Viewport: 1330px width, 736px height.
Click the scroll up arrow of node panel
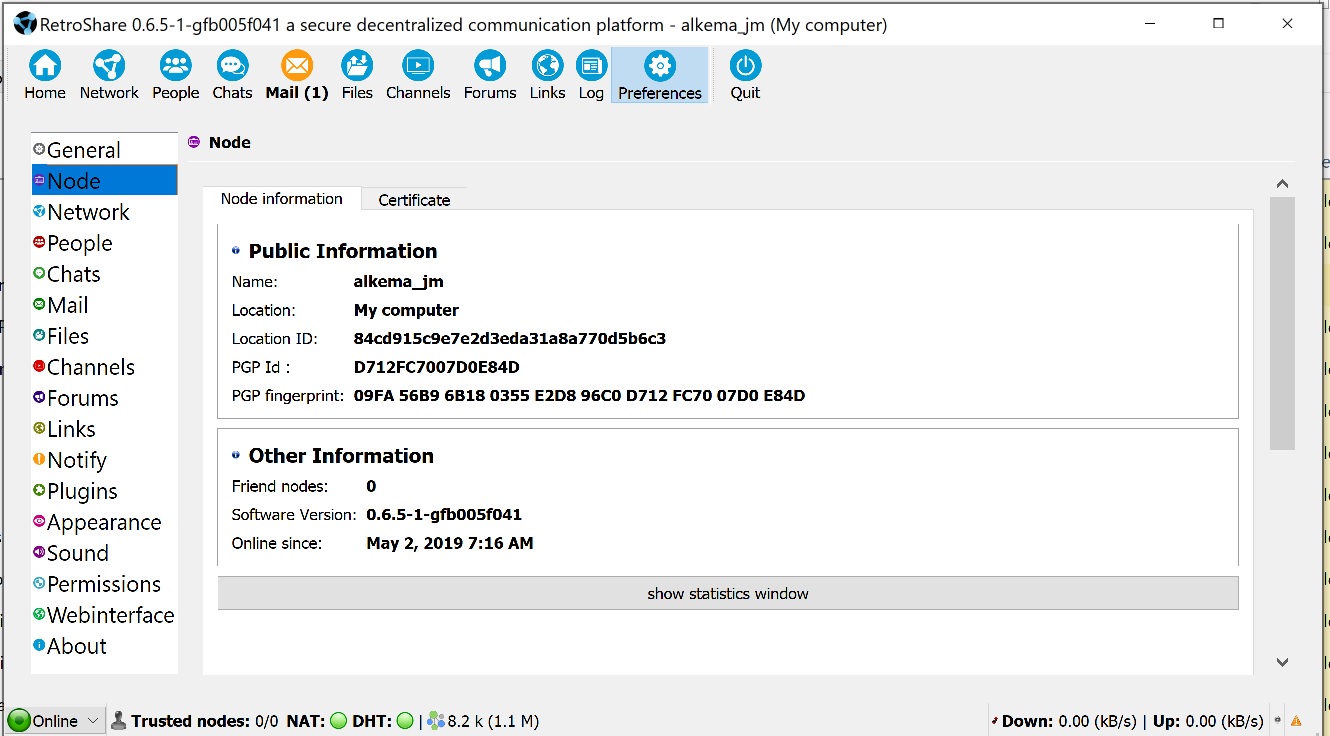coord(1282,184)
